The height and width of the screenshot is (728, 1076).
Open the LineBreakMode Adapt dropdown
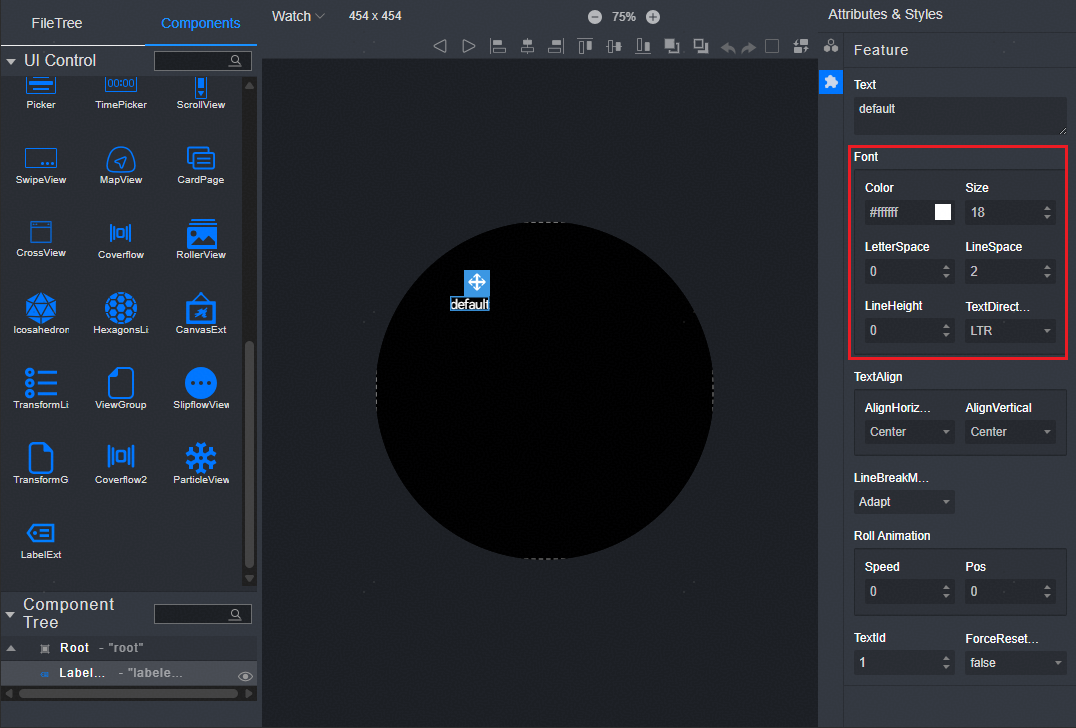(x=904, y=501)
